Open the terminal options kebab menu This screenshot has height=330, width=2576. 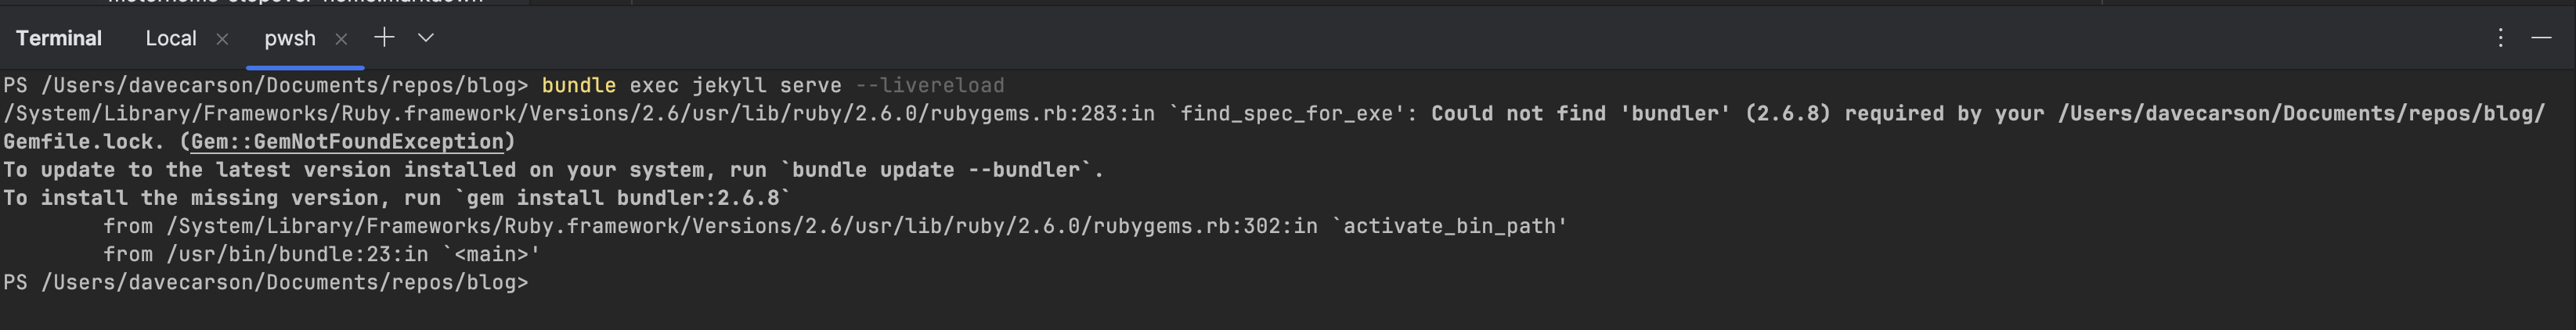tap(2500, 38)
